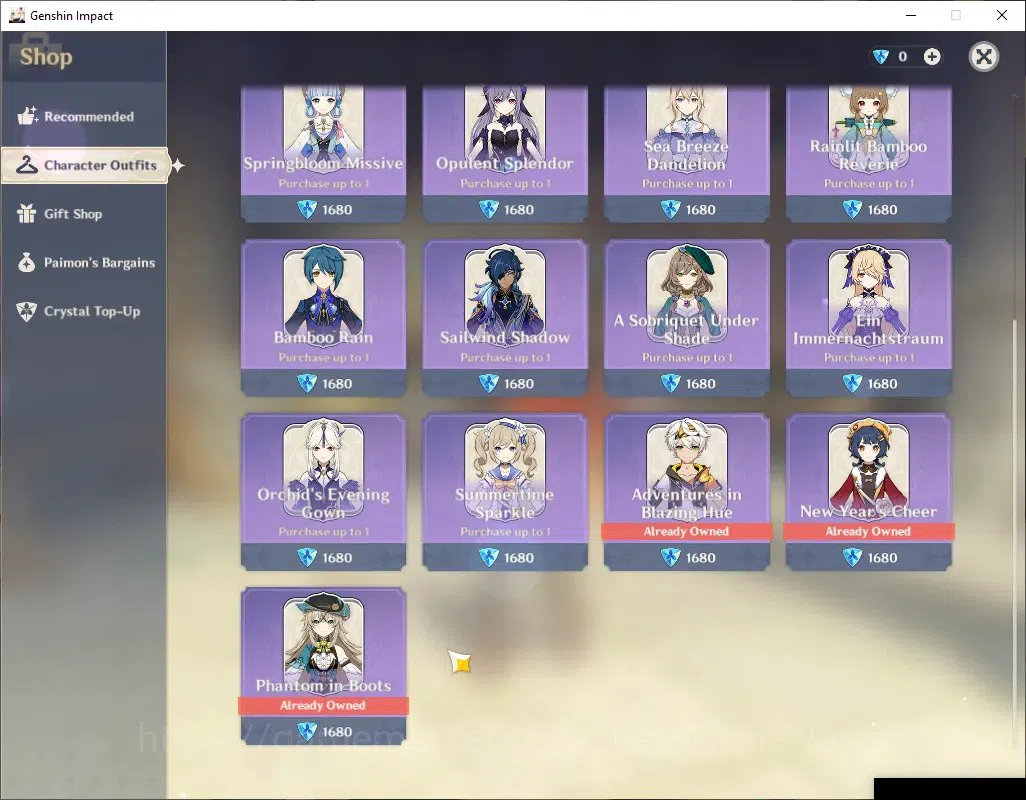This screenshot has width=1026, height=800.
Task: Choose the Sailwind Shadow outfit portrait
Action: point(505,293)
